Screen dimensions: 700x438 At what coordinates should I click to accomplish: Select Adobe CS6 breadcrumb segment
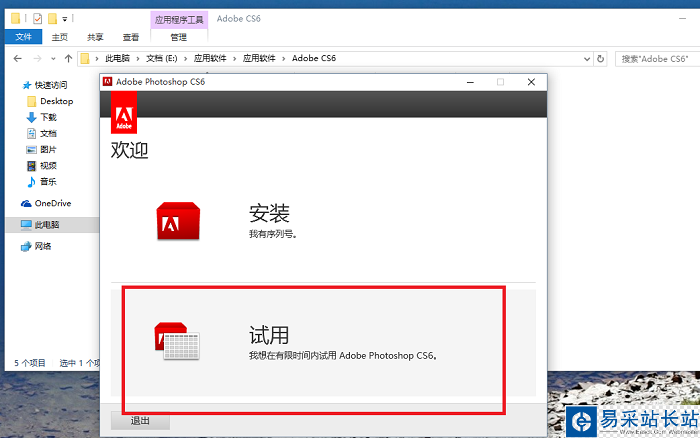click(x=314, y=58)
